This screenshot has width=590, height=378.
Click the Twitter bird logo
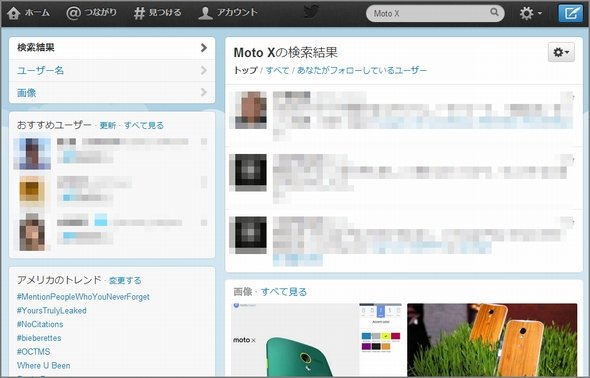click(x=312, y=12)
